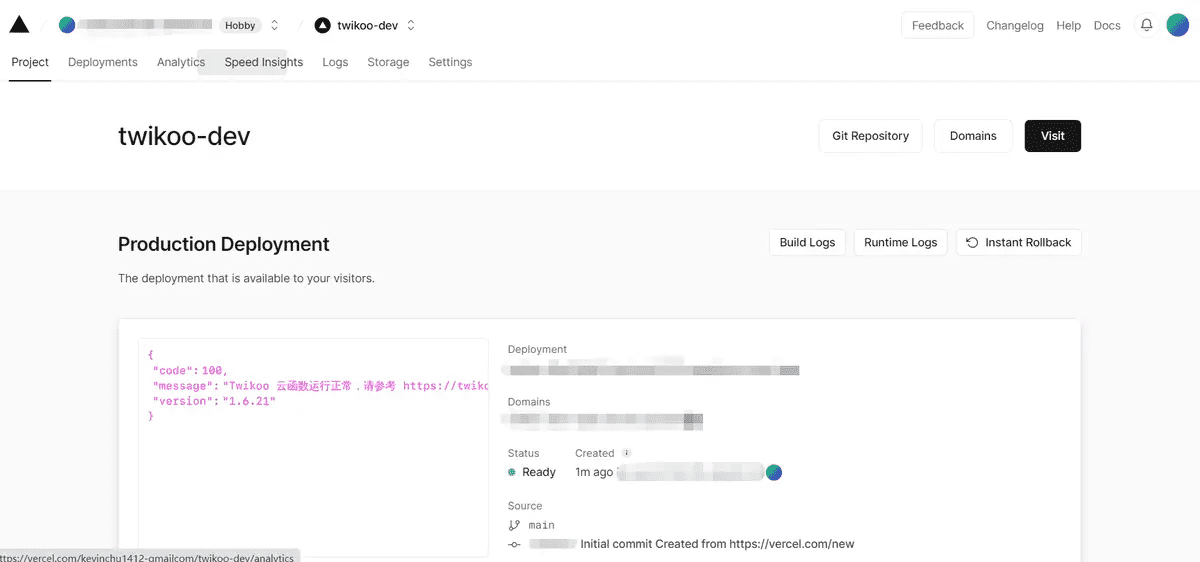Switch to the Deployments tab
1200x562 pixels.
pyautogui.click(x=102, y=62)
